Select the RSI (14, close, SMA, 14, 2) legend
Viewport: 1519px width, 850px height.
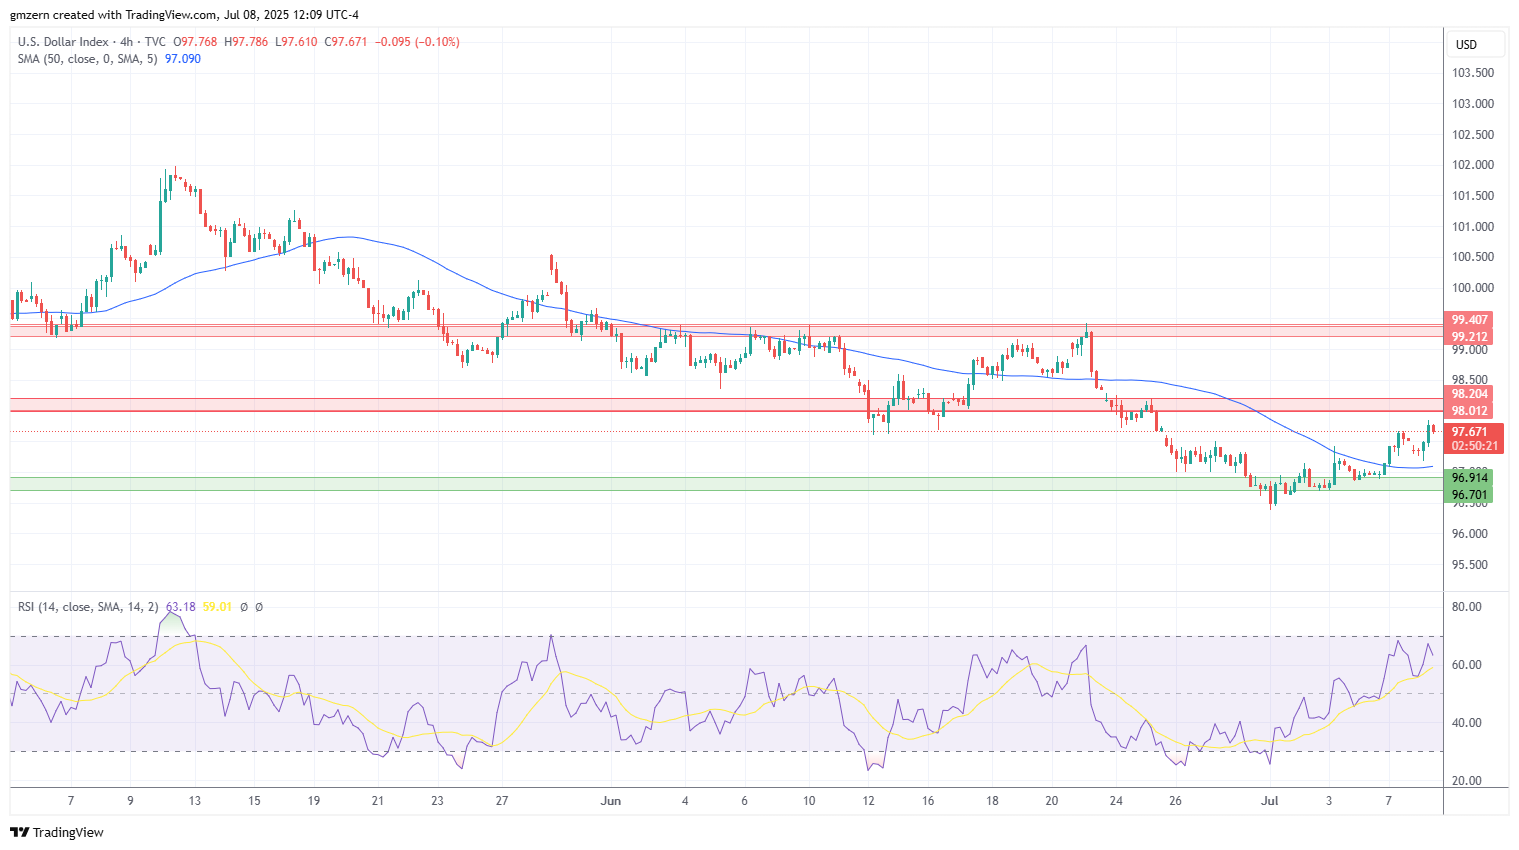(88, 607)
